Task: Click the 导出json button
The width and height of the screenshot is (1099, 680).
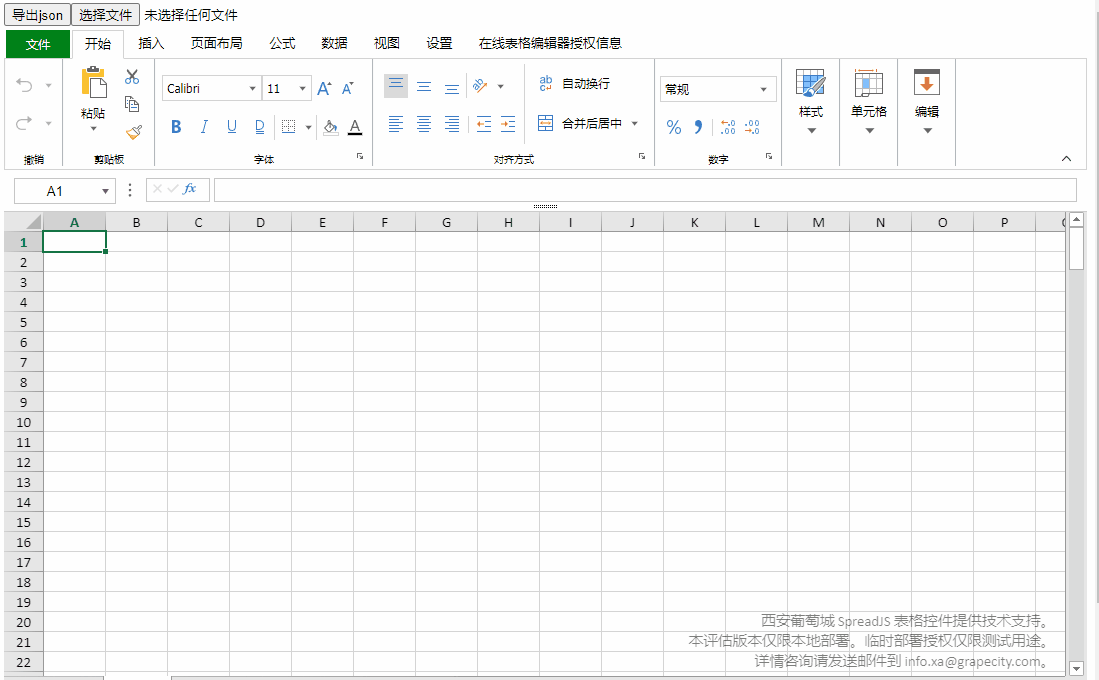Action: pyautogui.click(x=37, y=14)
